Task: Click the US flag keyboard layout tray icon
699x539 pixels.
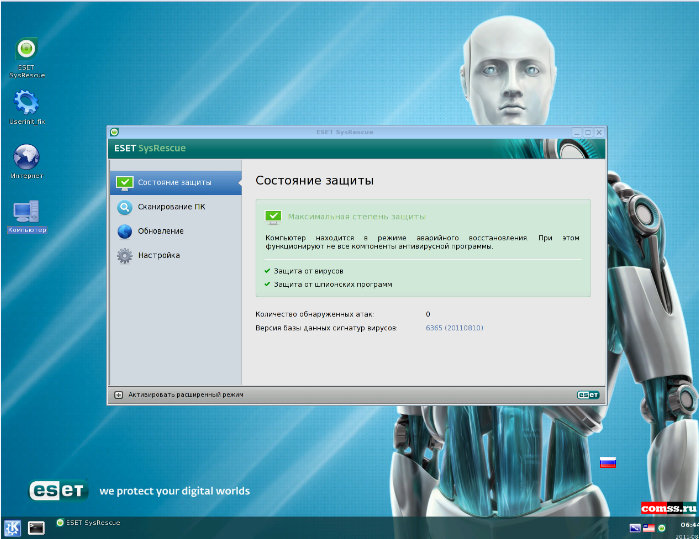Action: click(x=649, y=528)
